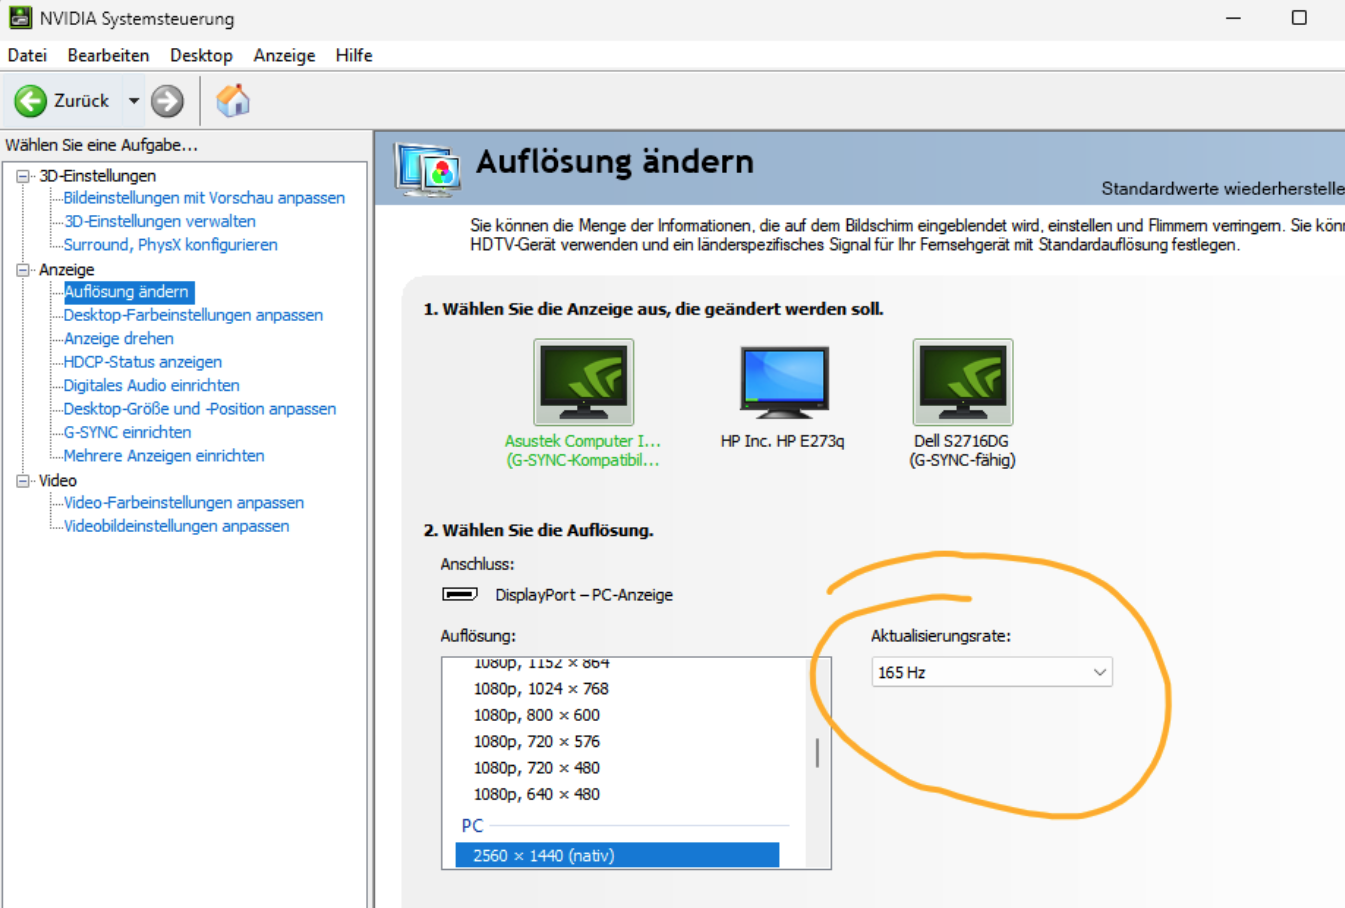Select the Asustek Computer display icon
Screen dimensions: 1345x908
(583, 382)
